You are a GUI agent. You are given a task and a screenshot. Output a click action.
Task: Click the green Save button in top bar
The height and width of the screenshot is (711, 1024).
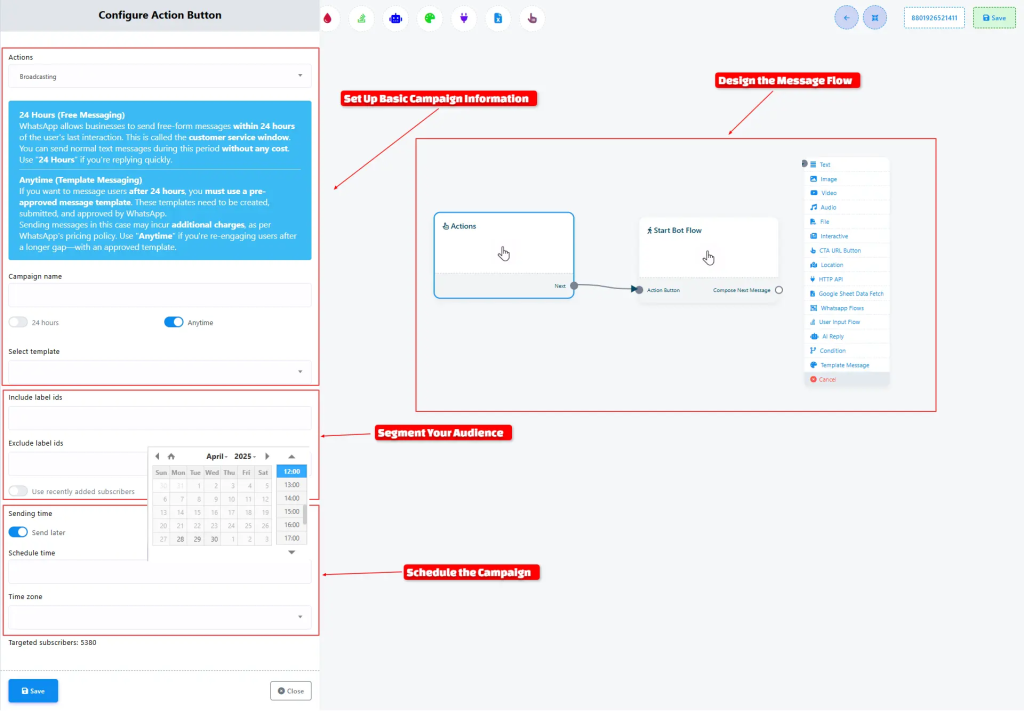pyautogui.click(x=994, y=18)
